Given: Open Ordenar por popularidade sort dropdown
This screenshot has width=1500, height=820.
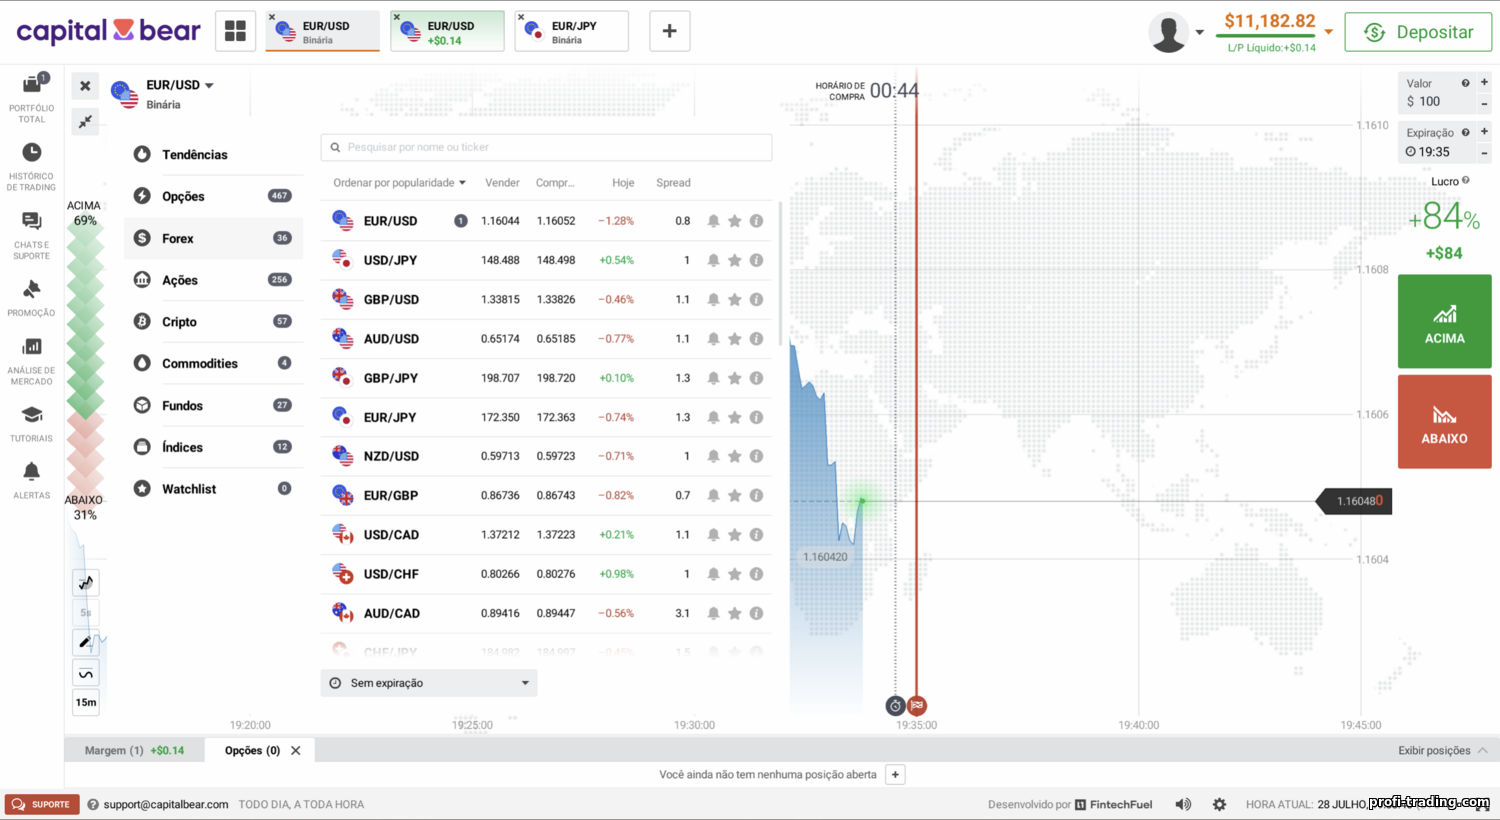Looking at the screenshot, I should 400,183.
